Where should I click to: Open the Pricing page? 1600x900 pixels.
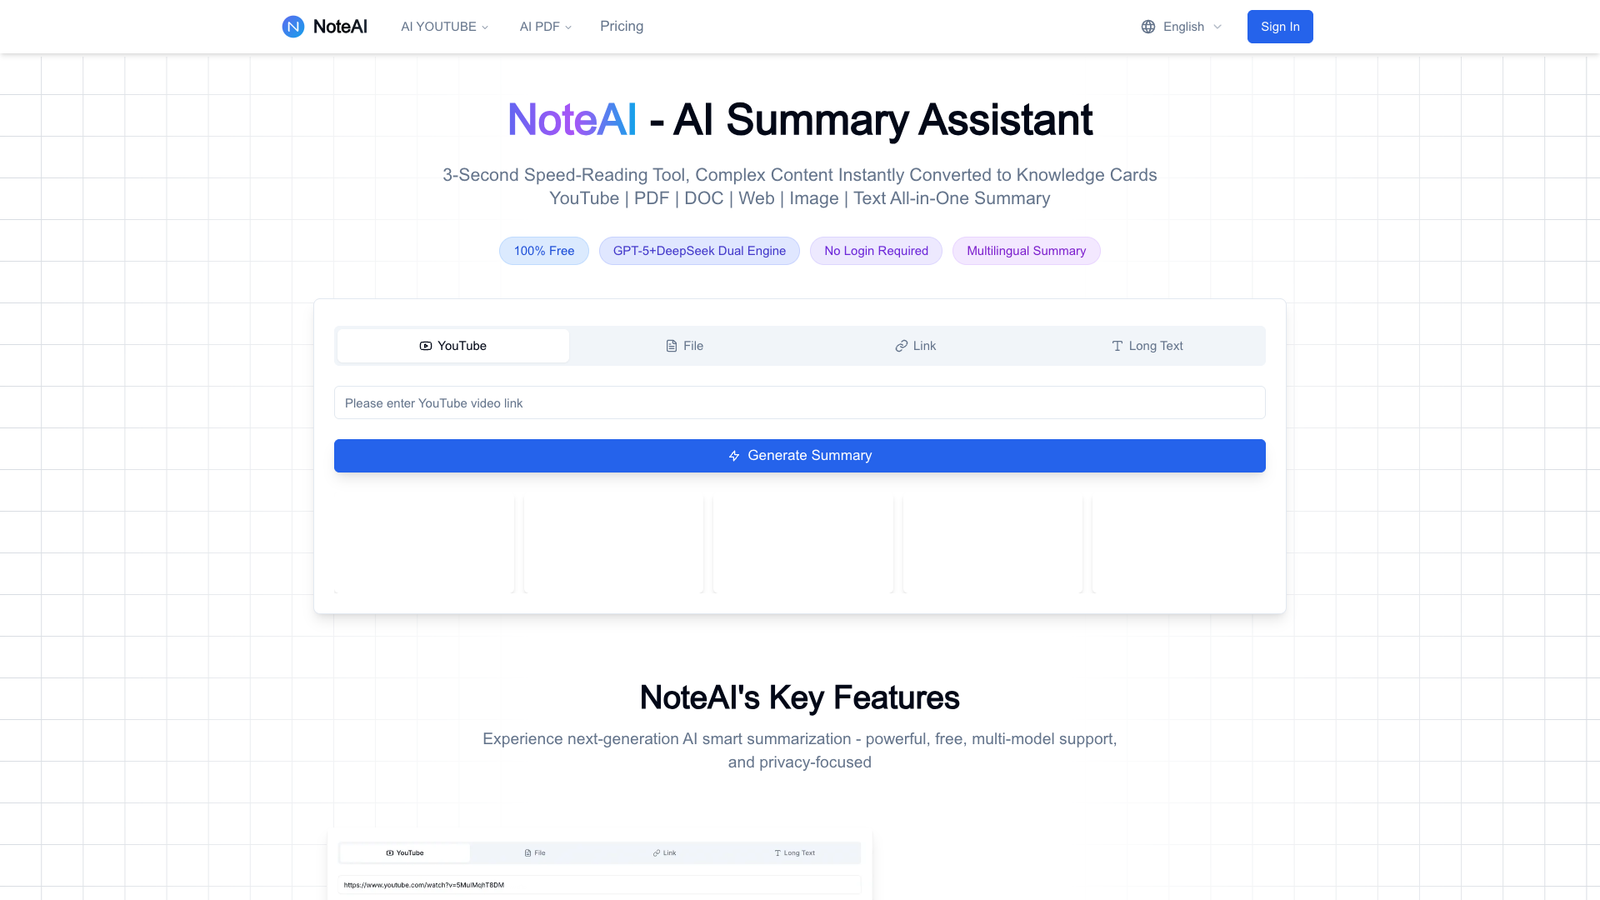click(621, 26)
